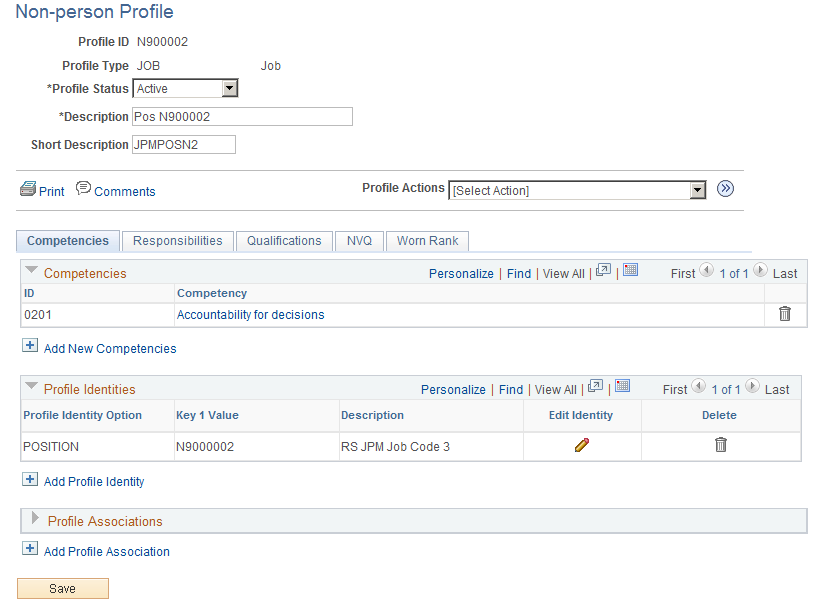Click Find in Competencies grid header
Image resolution: width=825 pixels, height=602 pixels.
(x=519, y=274)
